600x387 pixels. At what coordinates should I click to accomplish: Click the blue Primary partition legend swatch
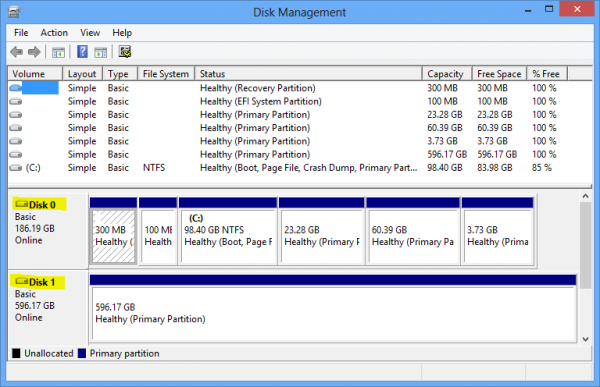pyautogui.click(x=82, y=353)
